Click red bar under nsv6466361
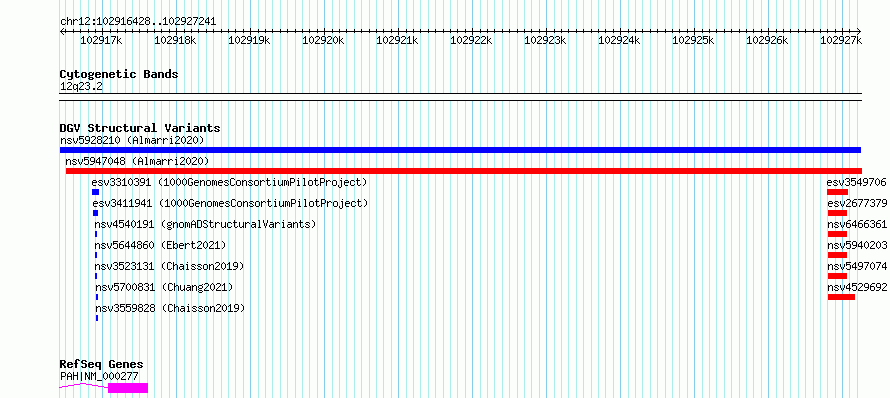The width and height of the screenshot is (890, 398). point(837,234)
